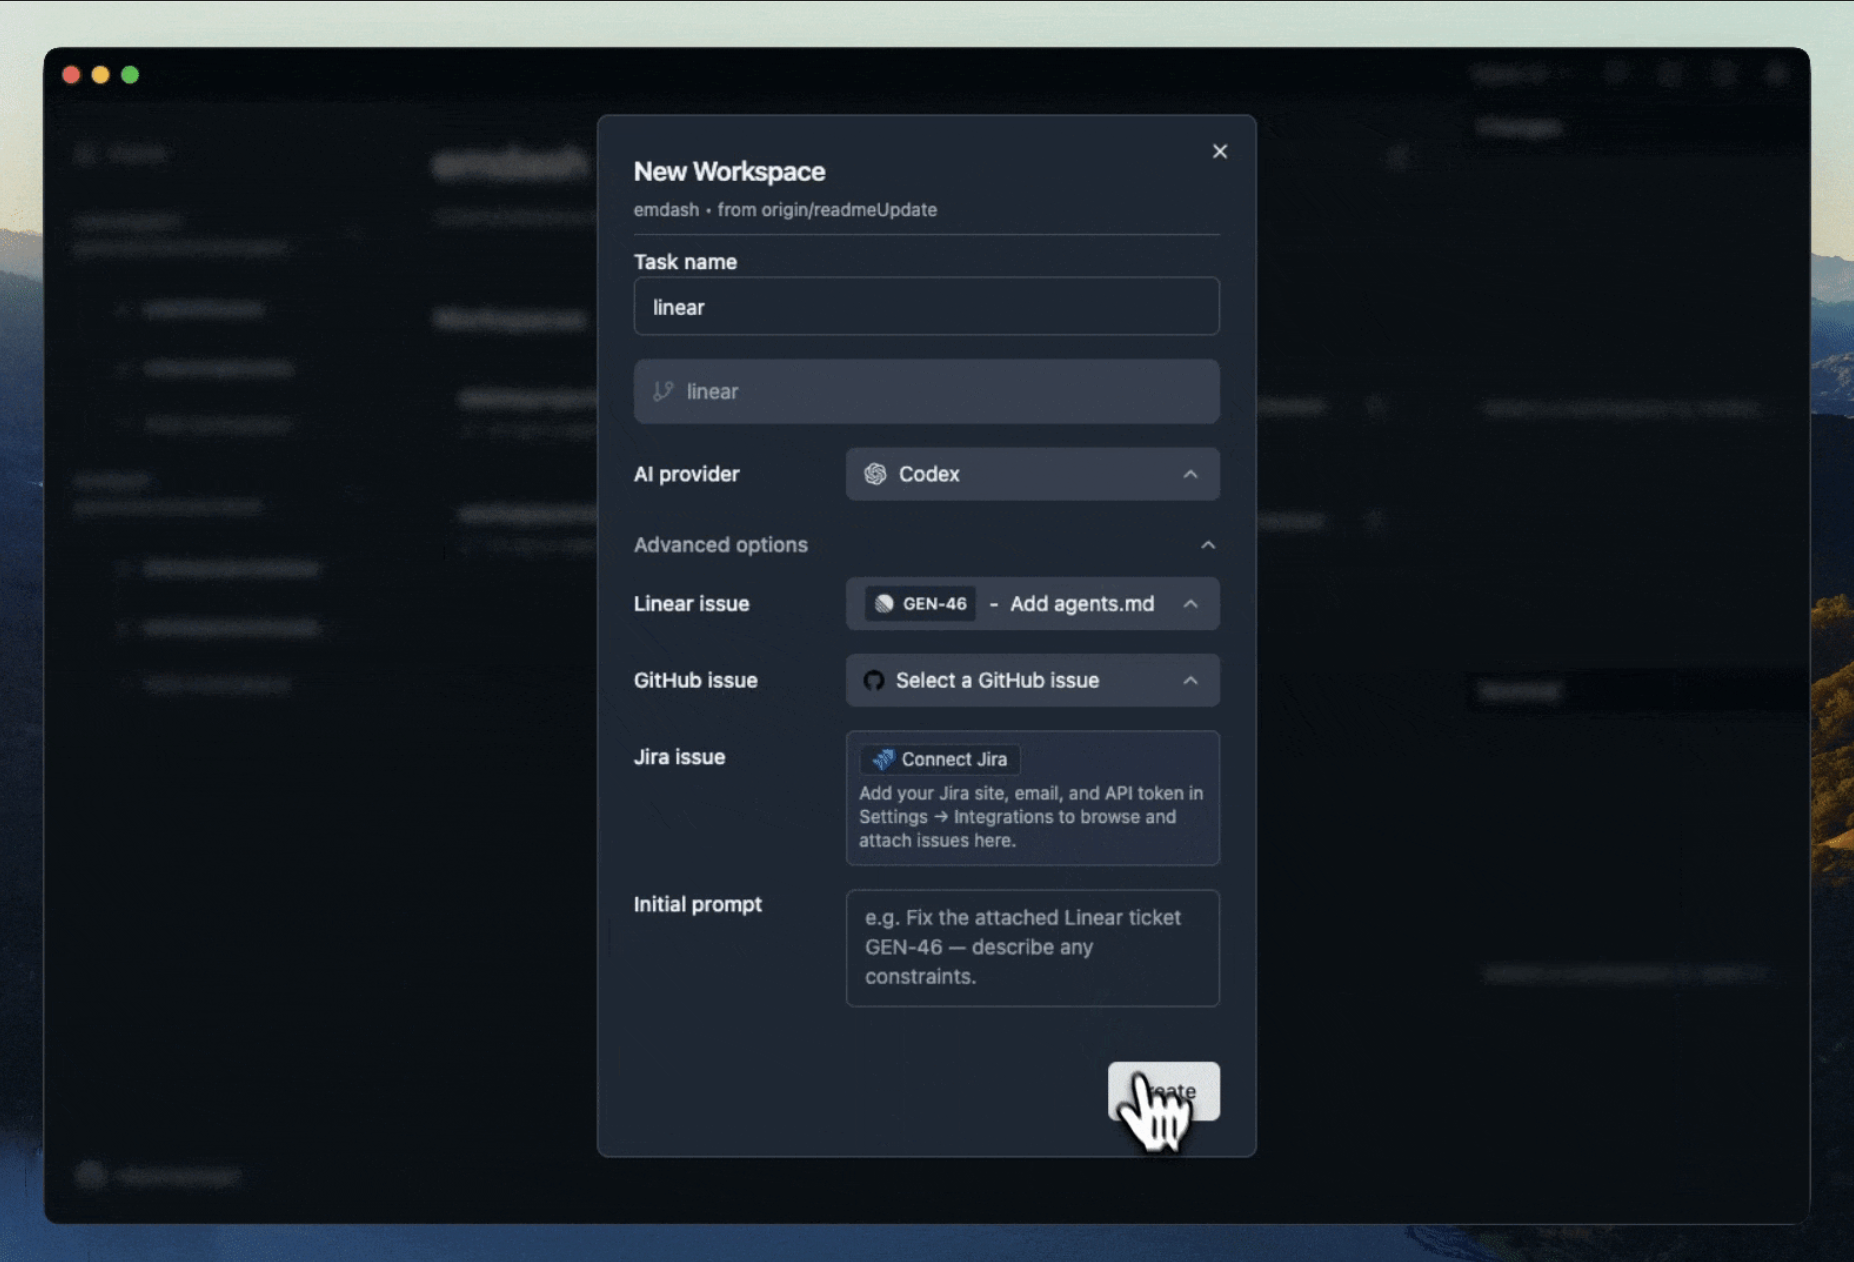1854x1262 pixels.
Task: Click the GitHub octocat icon
Action: point(874,681)
